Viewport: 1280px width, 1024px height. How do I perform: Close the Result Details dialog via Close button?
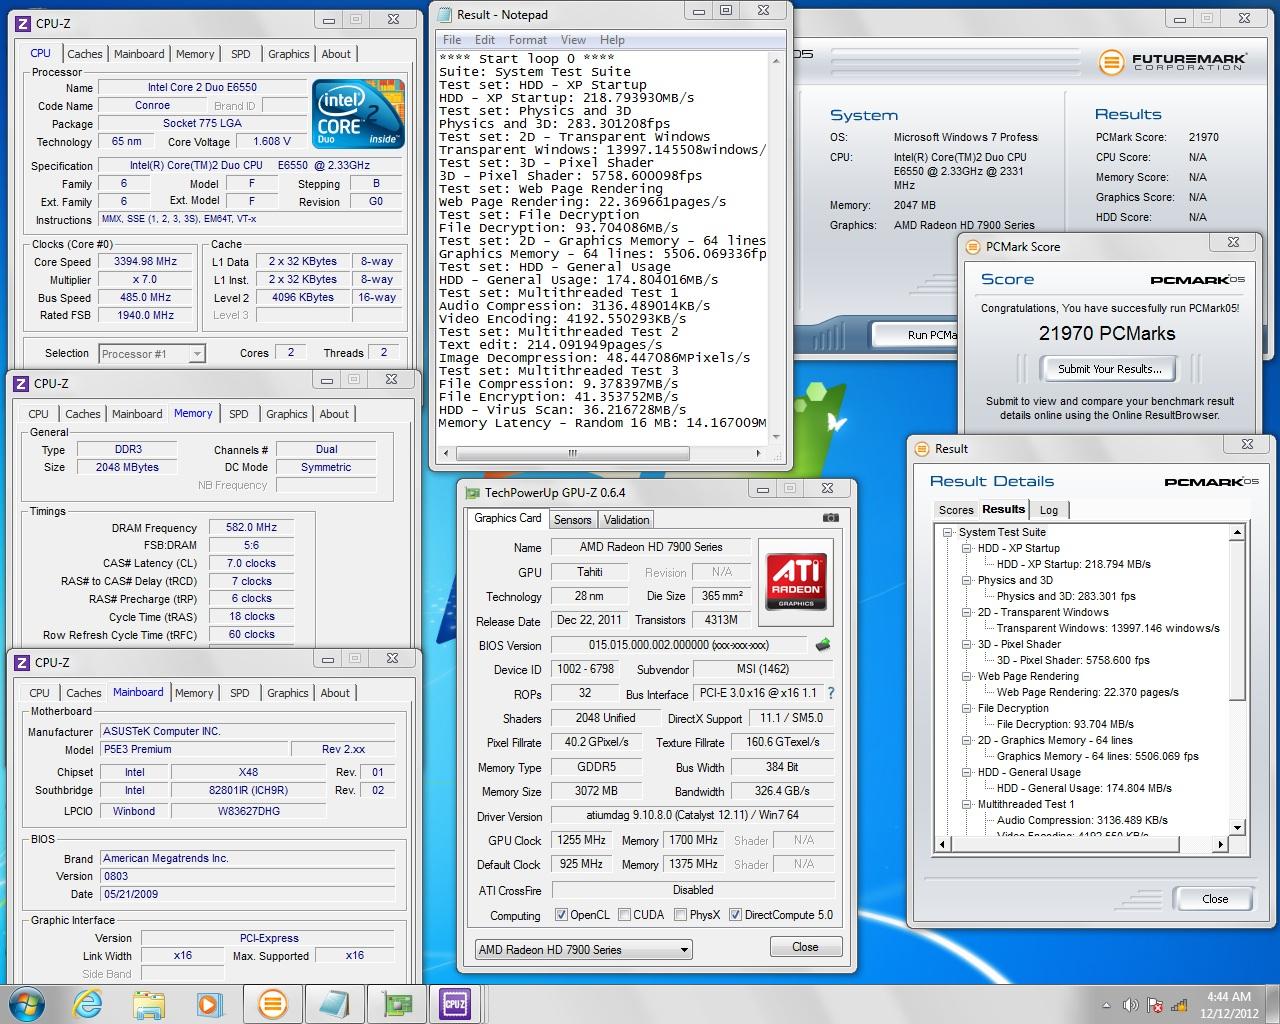[x=1215, y=898]
